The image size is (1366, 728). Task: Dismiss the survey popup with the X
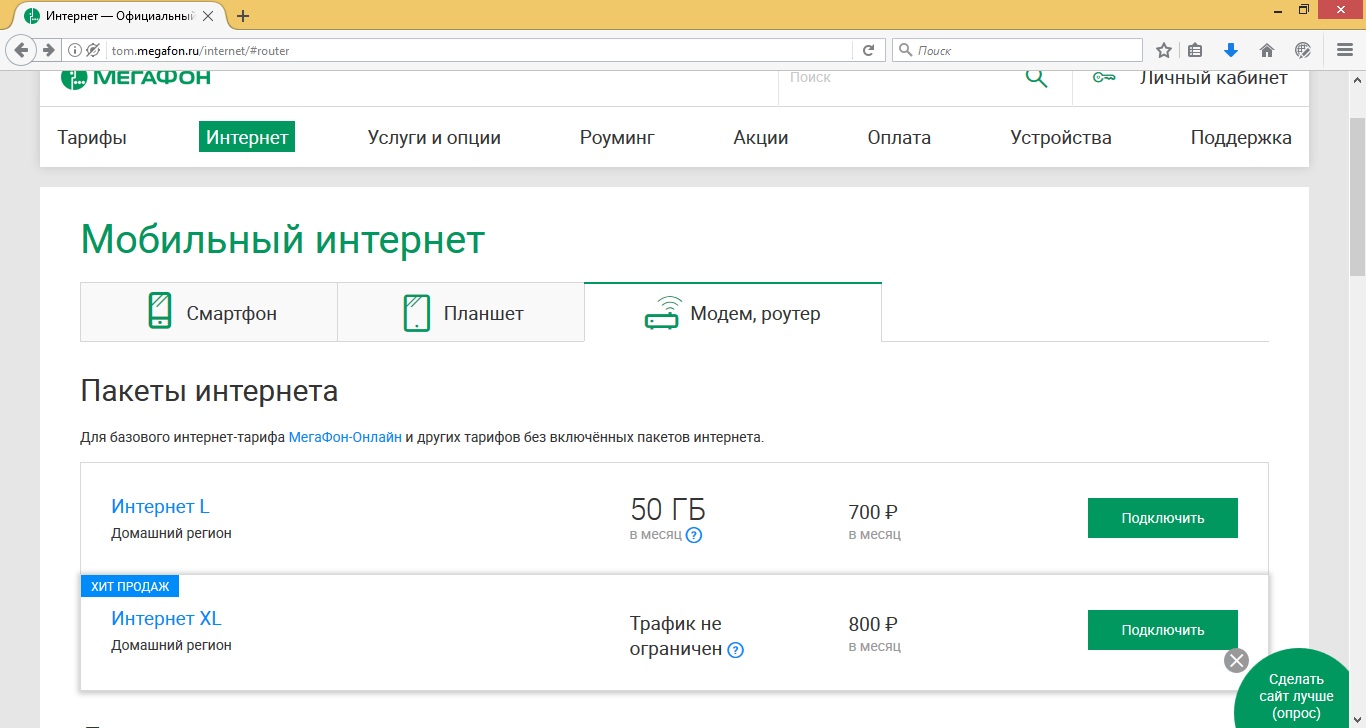(x=1236, y=660)
